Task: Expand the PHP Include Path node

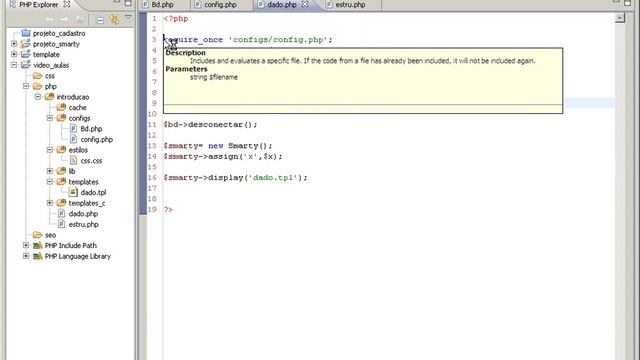Action: [x=26, y=245]
